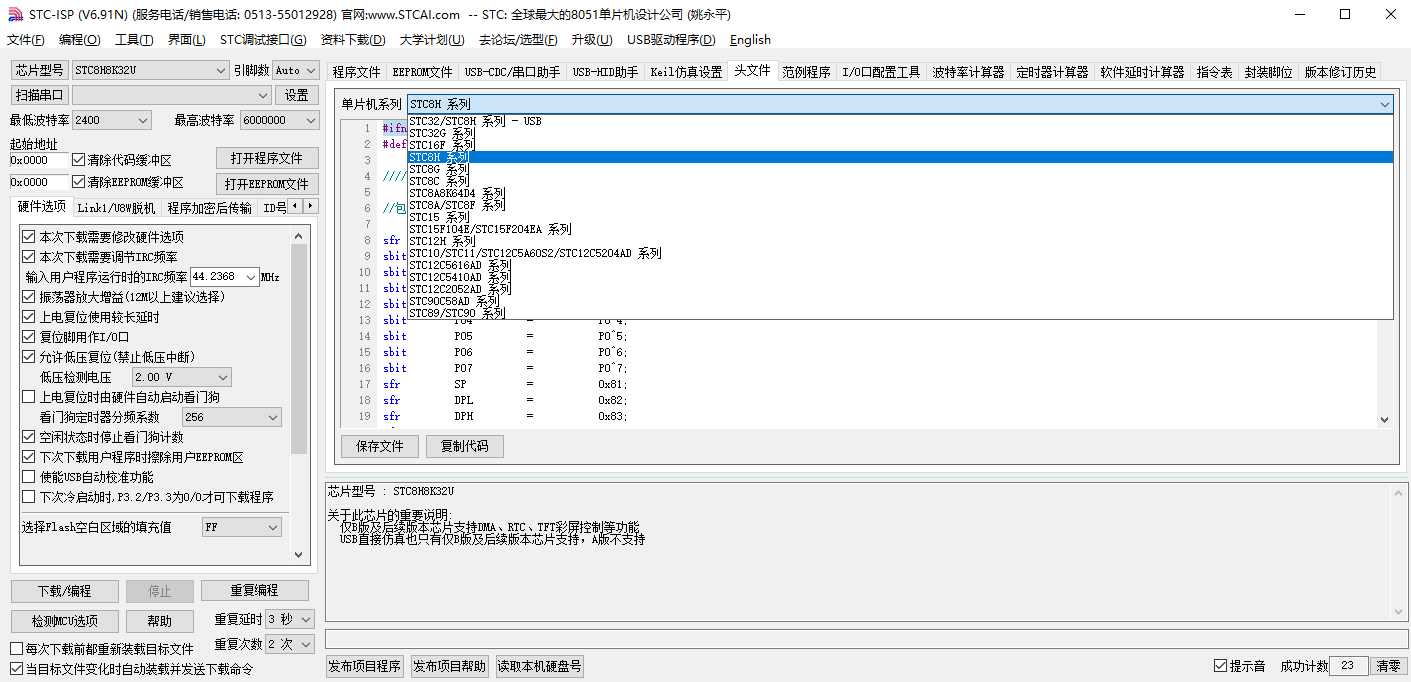Image resolution: width=1411 pixels, height=682 pixels.
Task: Click scroll-down arrow of header code editor
Action: pos(1384,420)
